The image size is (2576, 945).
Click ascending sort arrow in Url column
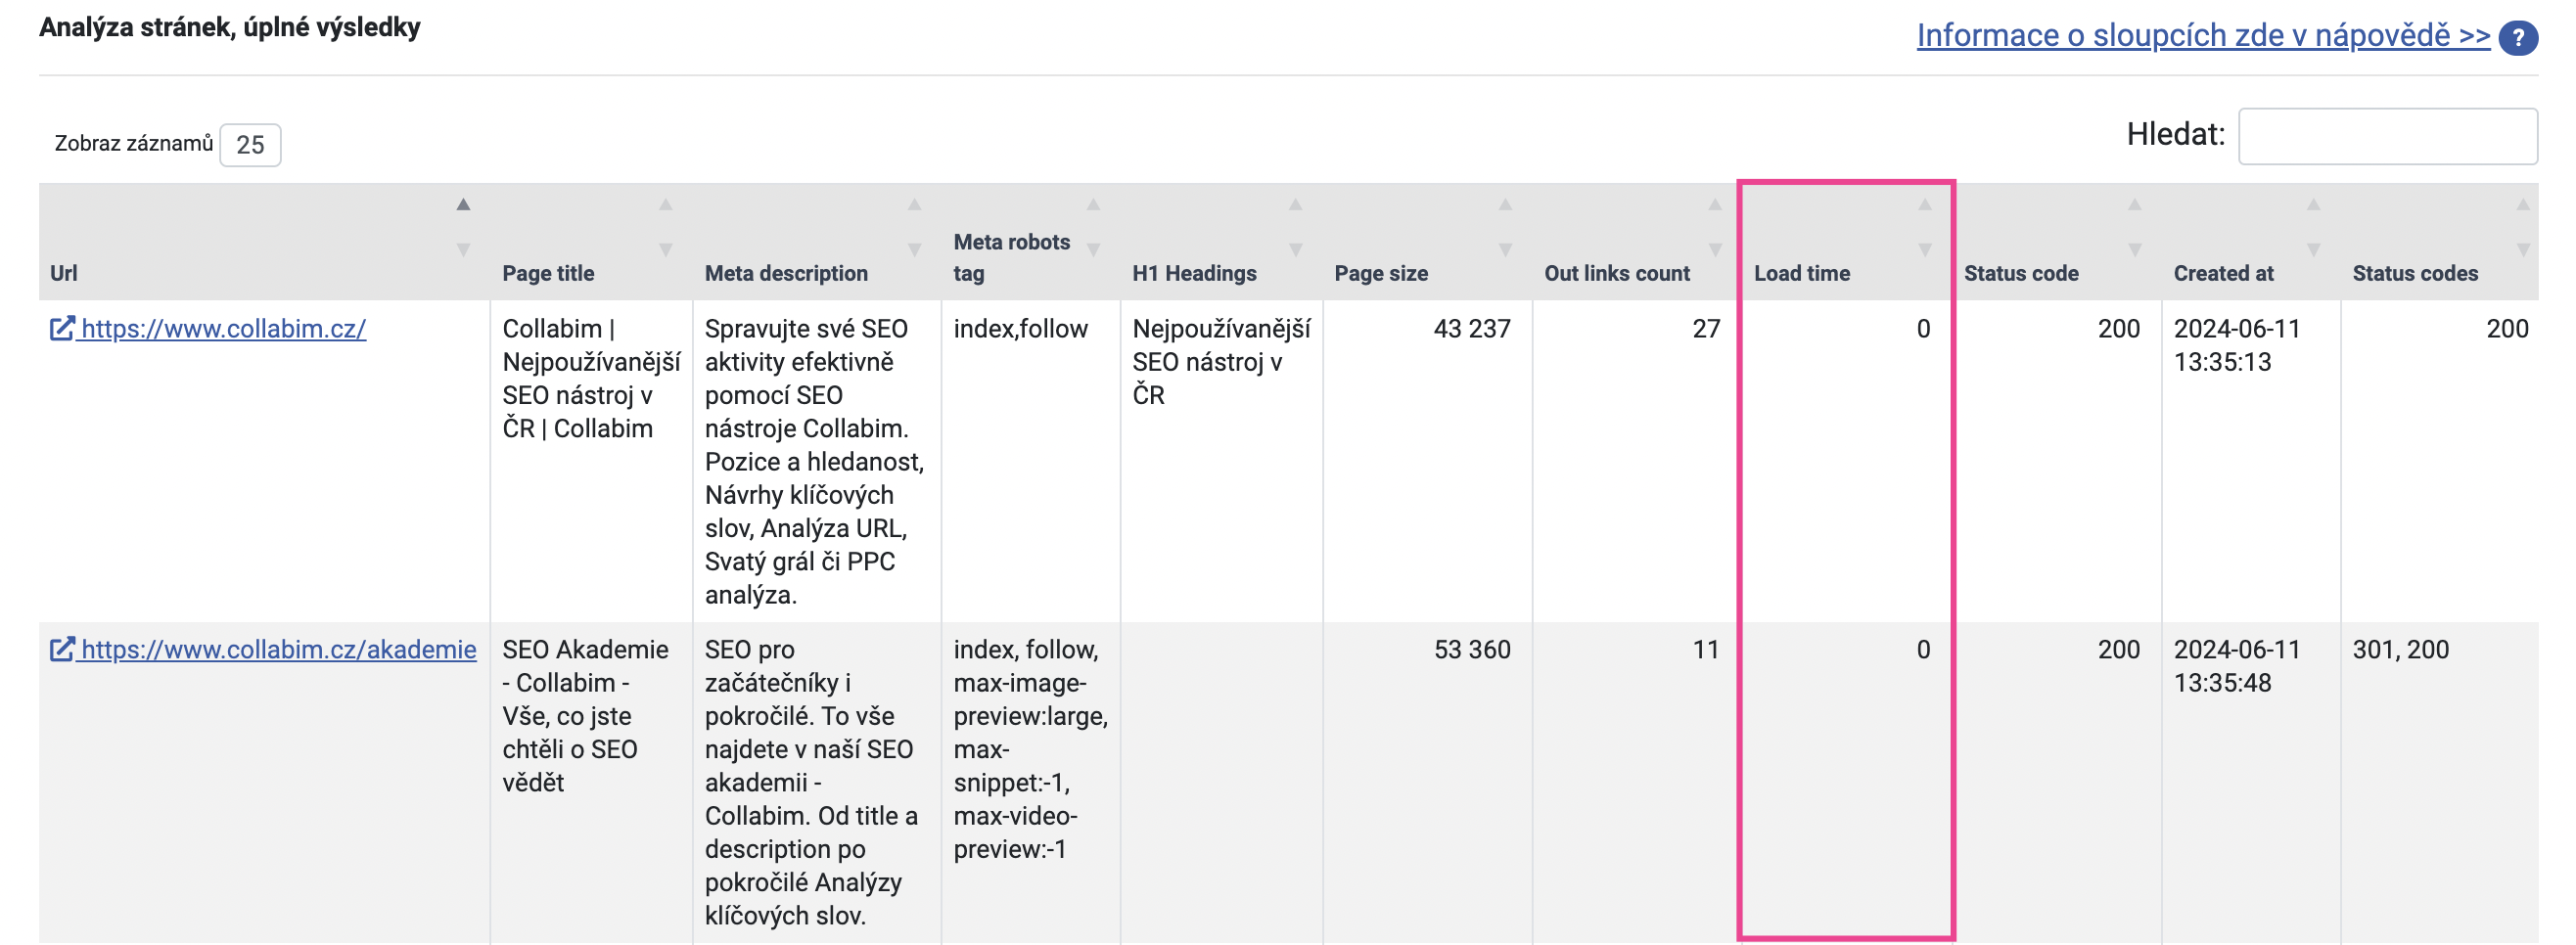pyautogui.click(x=463, y=204)
